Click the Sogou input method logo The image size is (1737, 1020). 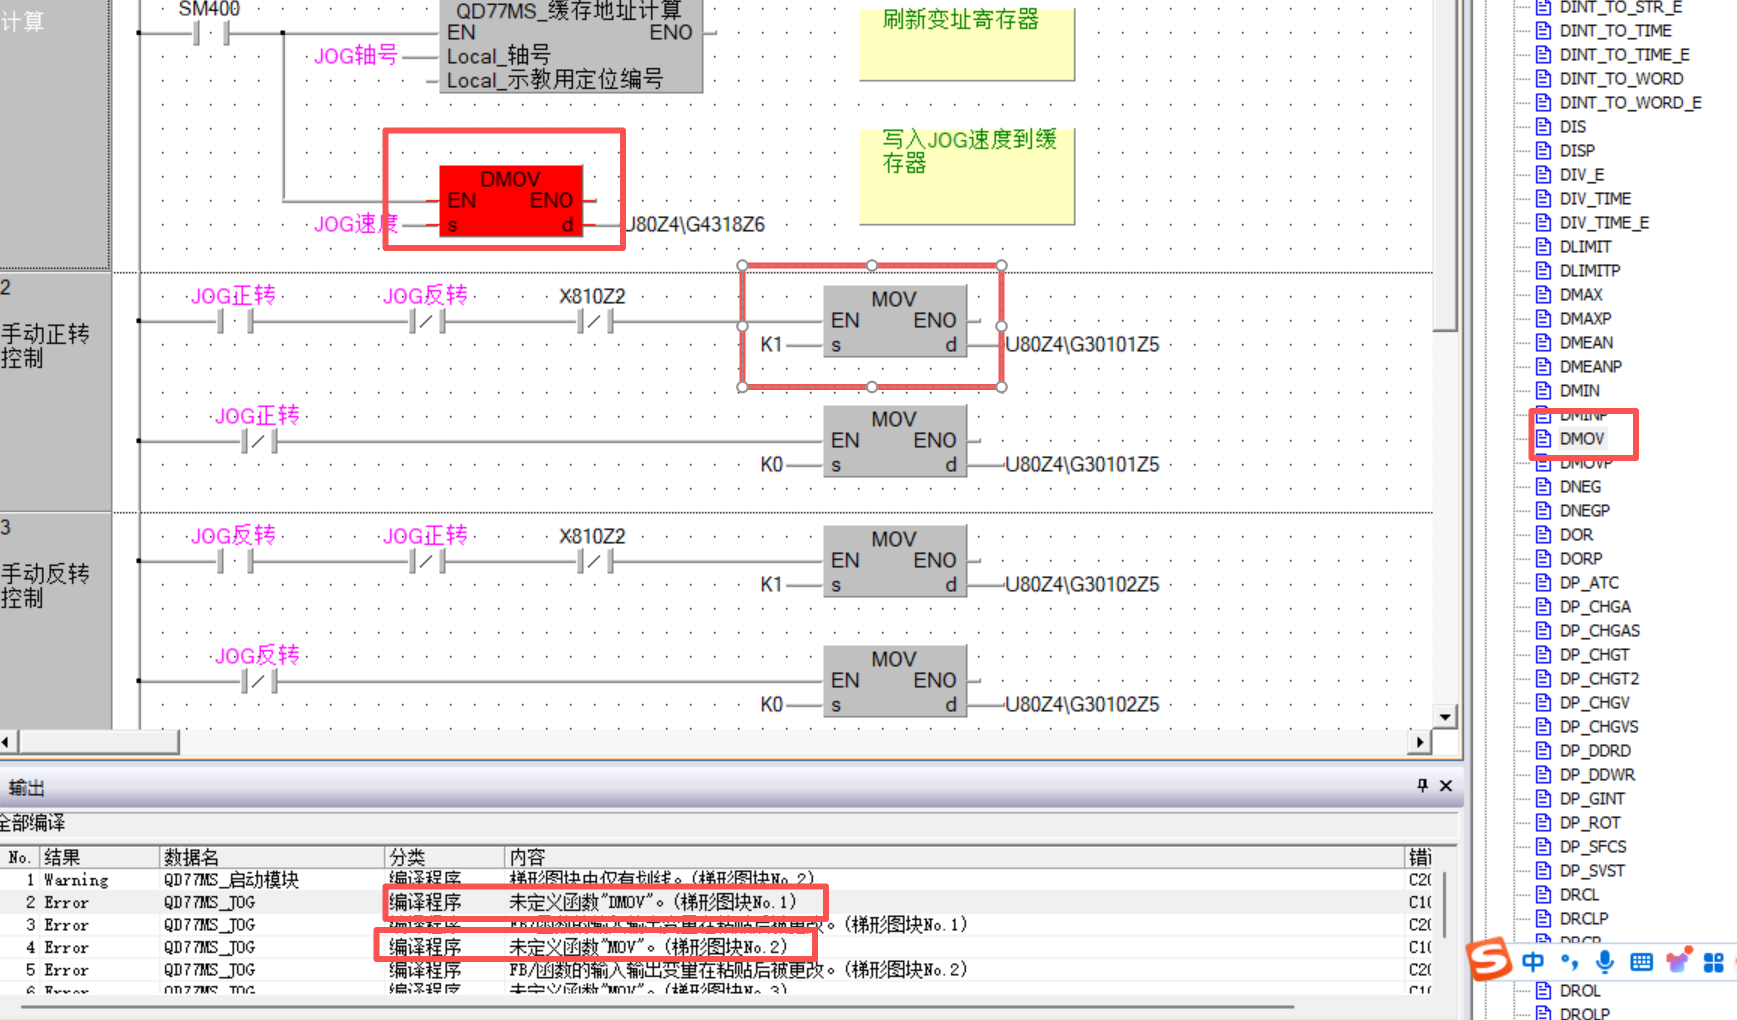(1490, 961)
